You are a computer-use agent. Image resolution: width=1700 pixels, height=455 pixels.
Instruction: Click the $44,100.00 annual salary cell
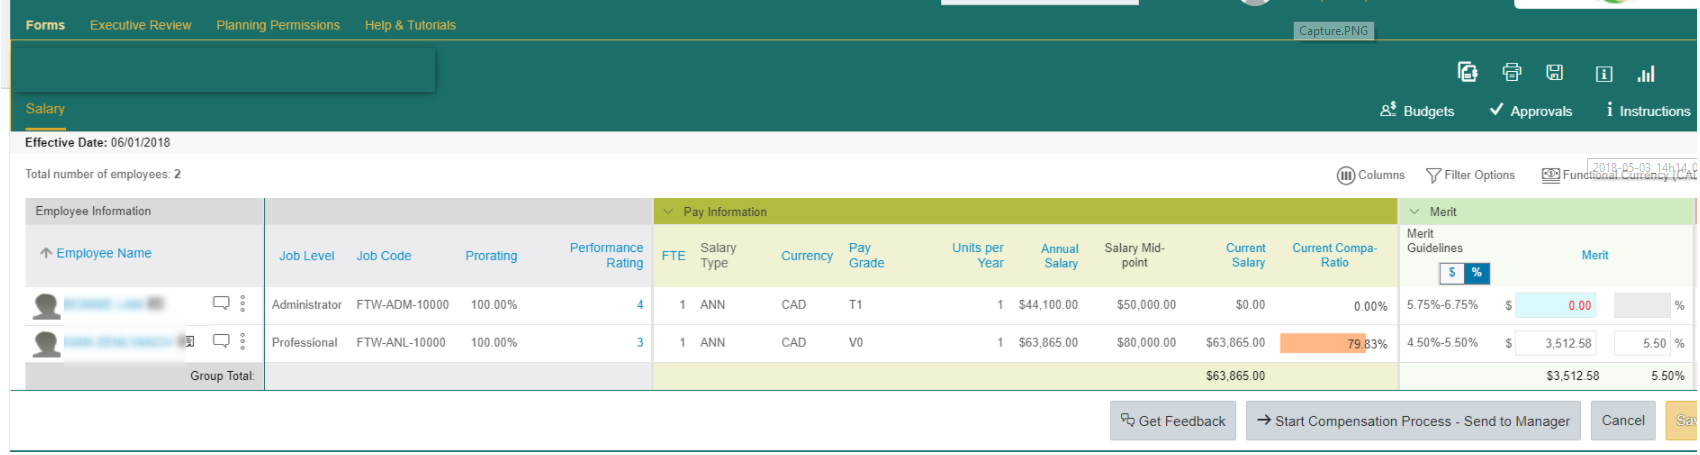(1048, 305)
